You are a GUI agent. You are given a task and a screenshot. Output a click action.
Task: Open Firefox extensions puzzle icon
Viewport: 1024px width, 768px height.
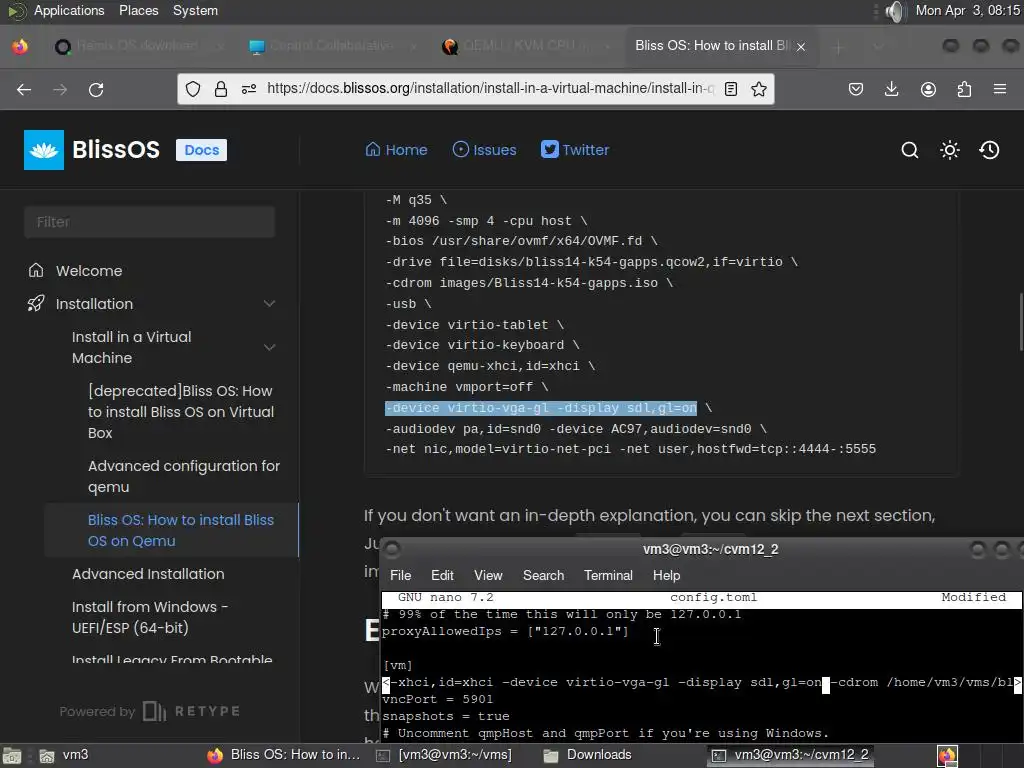tap(964, 89)
